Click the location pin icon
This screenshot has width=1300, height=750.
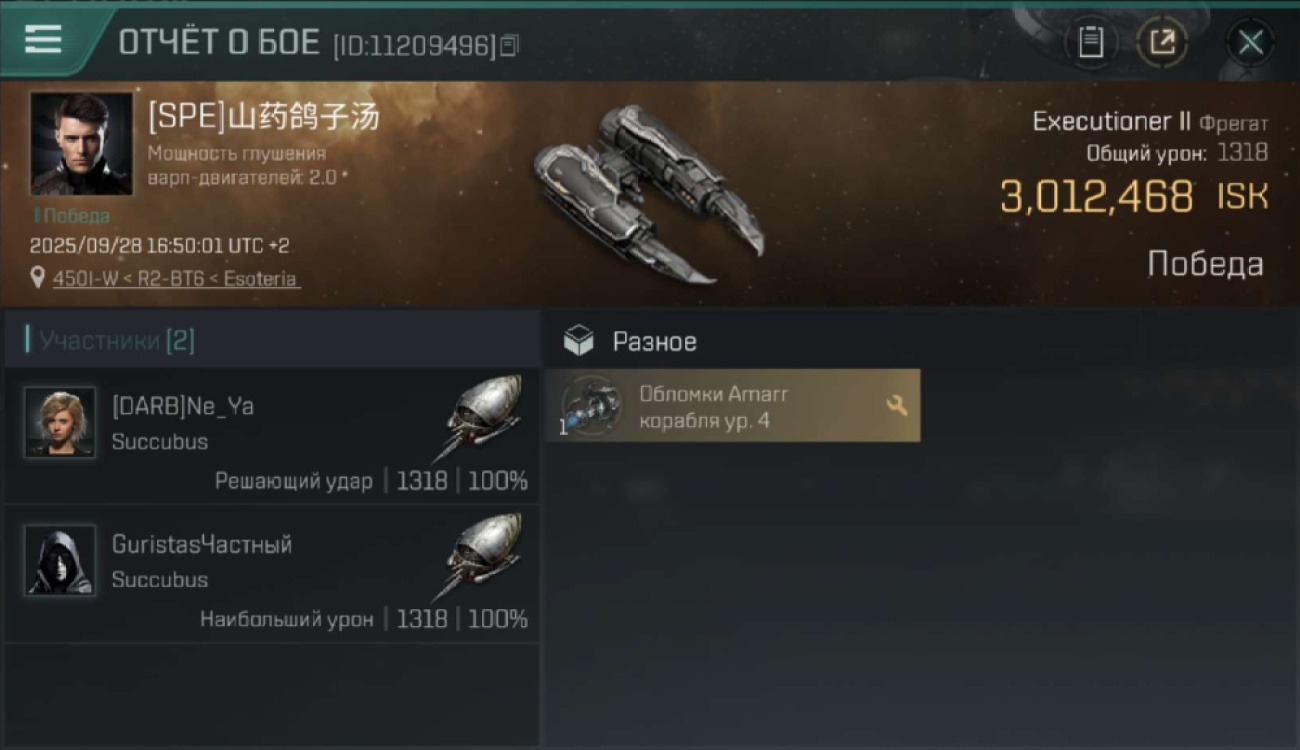[38, 278]
